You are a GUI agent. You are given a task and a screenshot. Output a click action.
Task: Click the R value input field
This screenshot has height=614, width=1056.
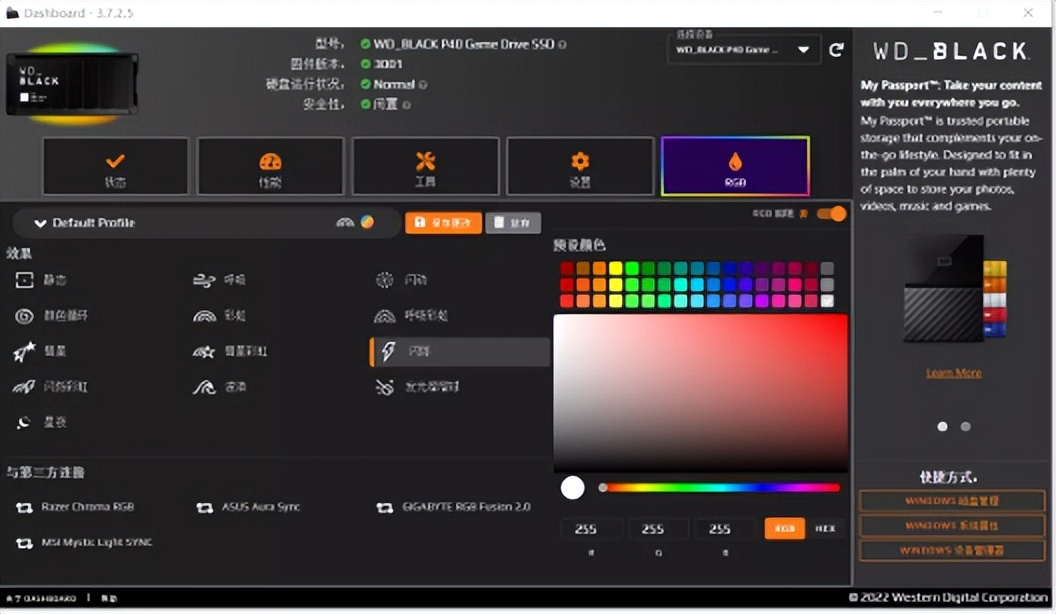[x=590, y=528]
